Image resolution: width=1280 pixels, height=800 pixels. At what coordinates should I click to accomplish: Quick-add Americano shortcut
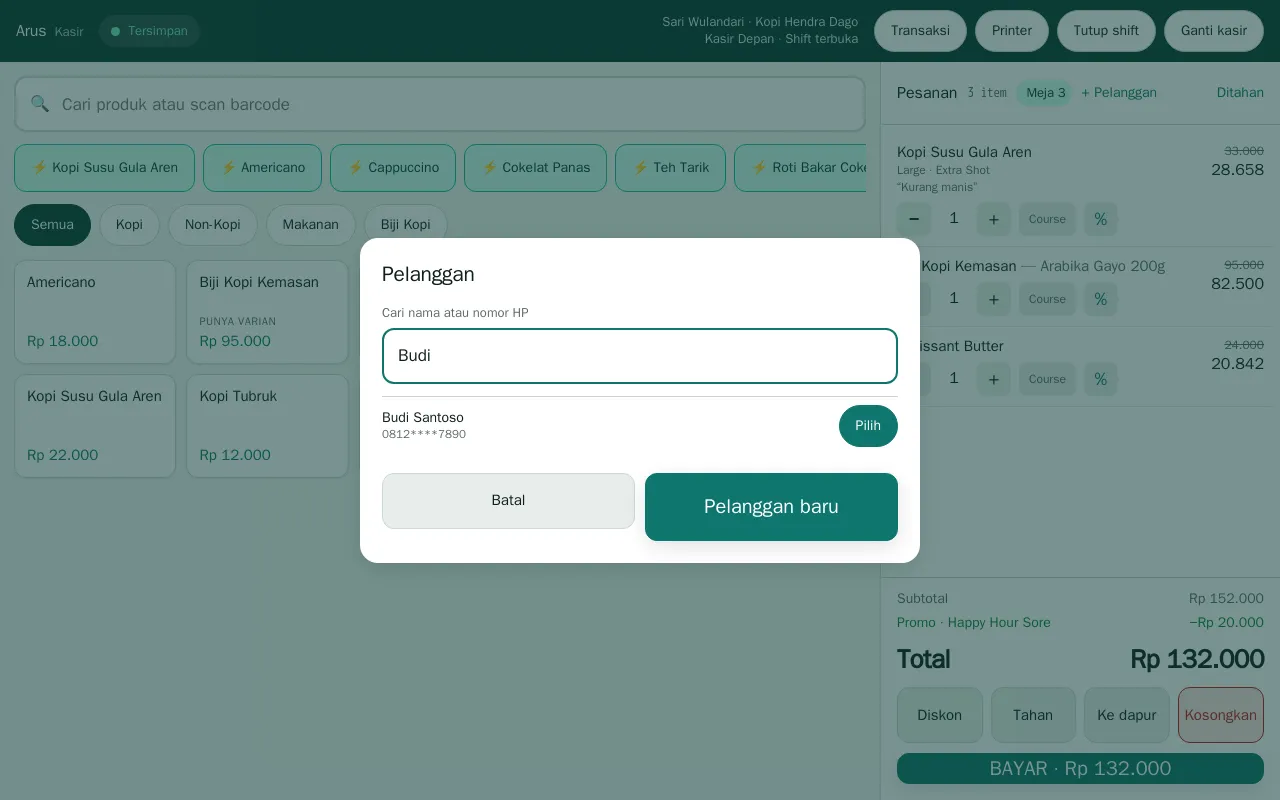tap(262, 168)
